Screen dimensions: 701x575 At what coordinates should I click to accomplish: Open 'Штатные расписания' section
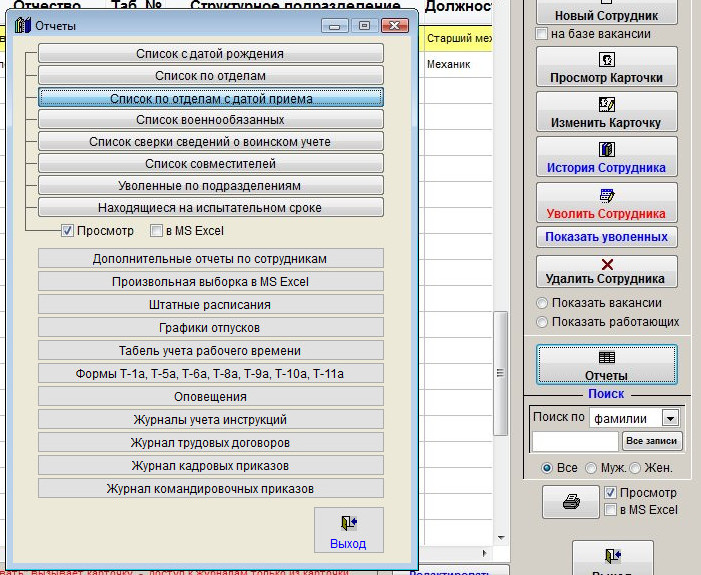tap(211, 304)
